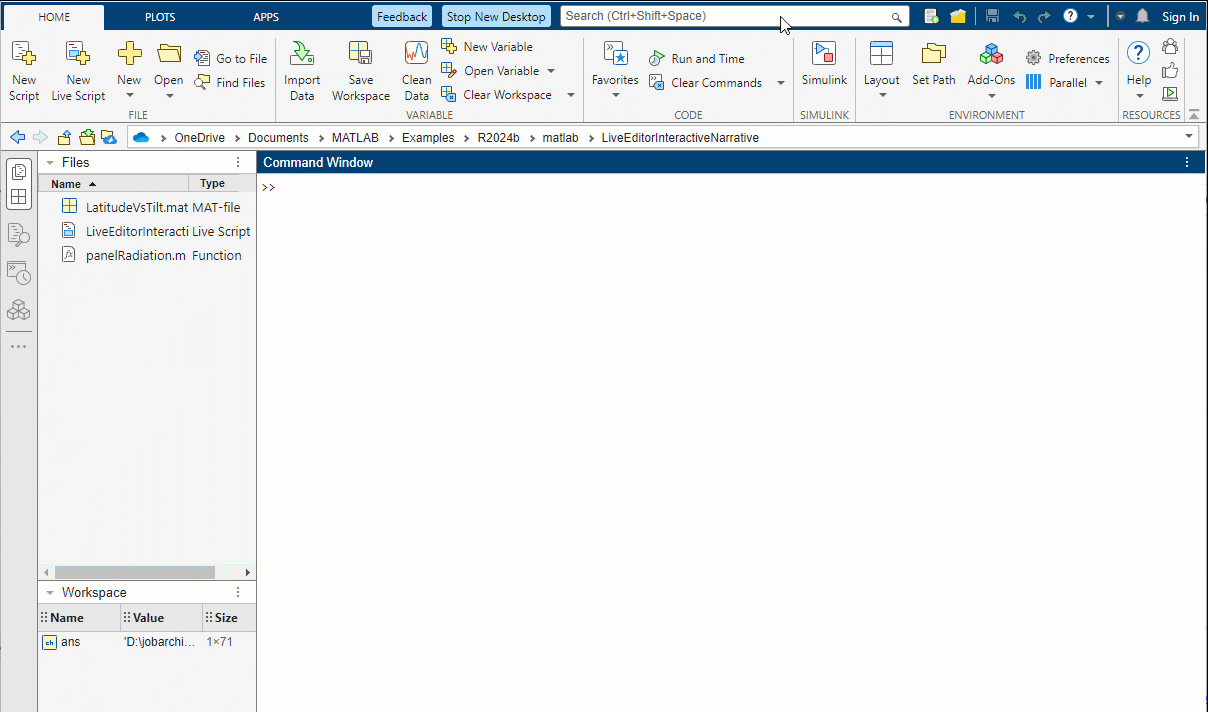Screen dimensions: 1208x712
Task: Select the Run and Time tool
Action: click(697, 58)
